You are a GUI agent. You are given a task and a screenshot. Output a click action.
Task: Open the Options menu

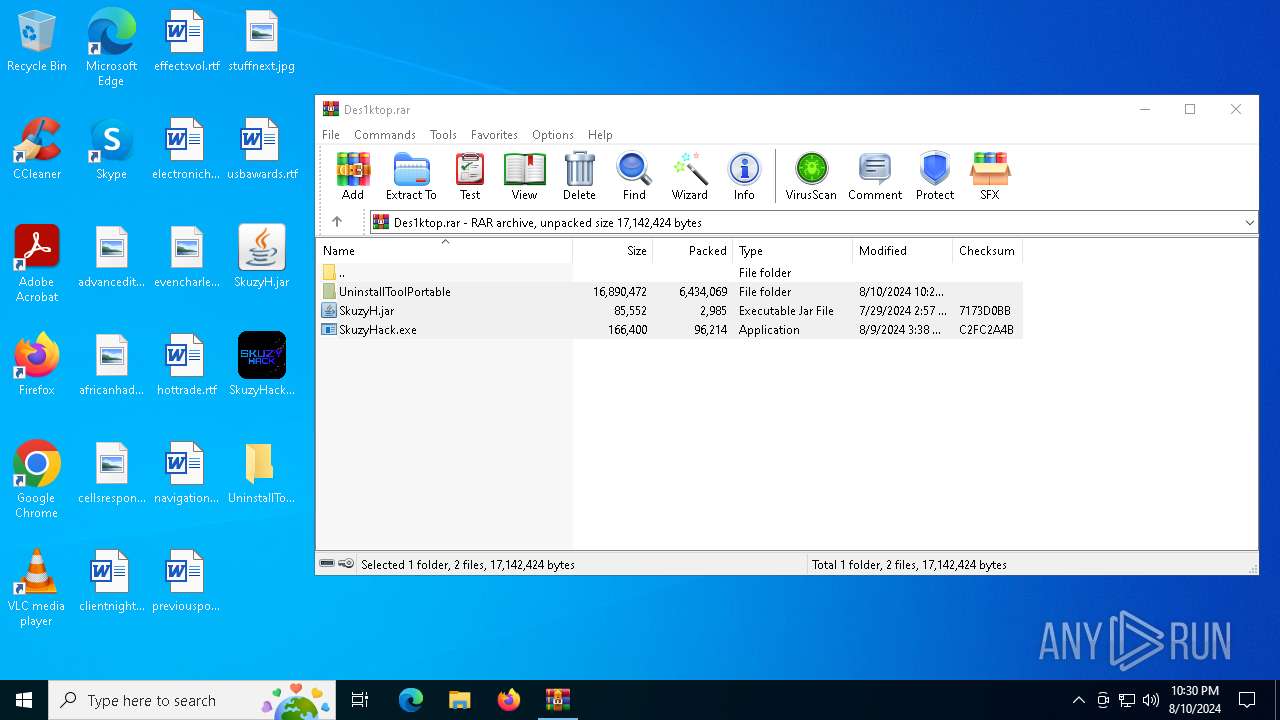pos(553,135)
